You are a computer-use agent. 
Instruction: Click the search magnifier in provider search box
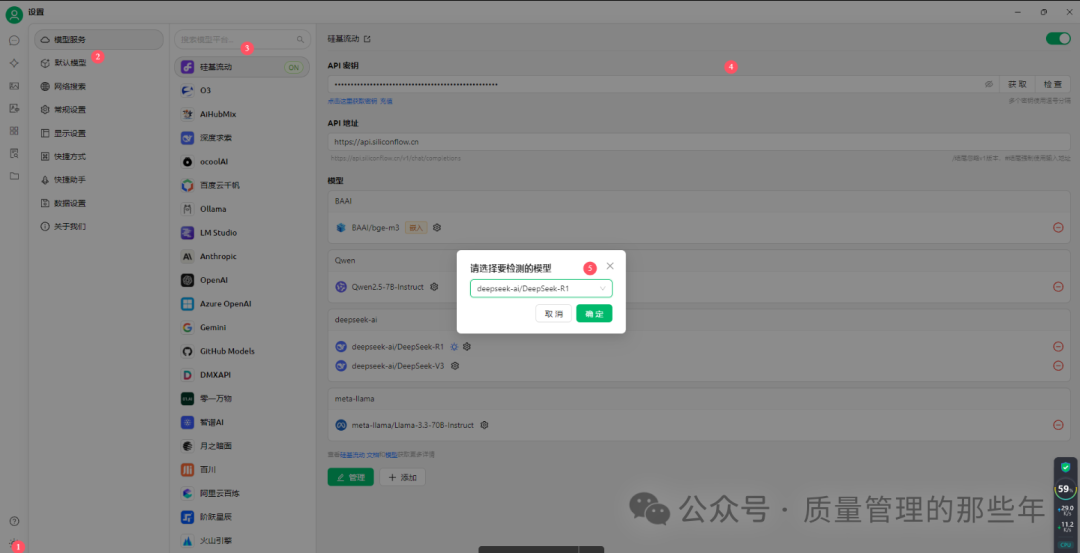click(x=300, y=40)
